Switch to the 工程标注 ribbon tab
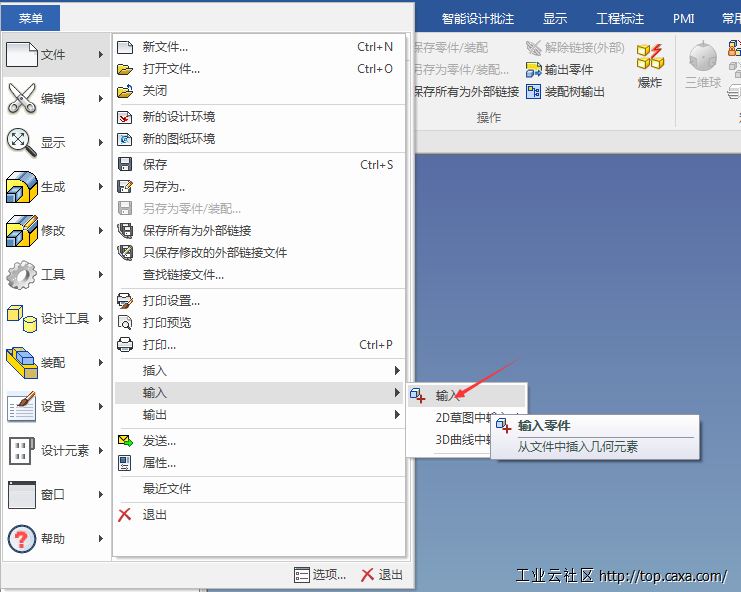 pyautogui.click(x=622, y=18)
